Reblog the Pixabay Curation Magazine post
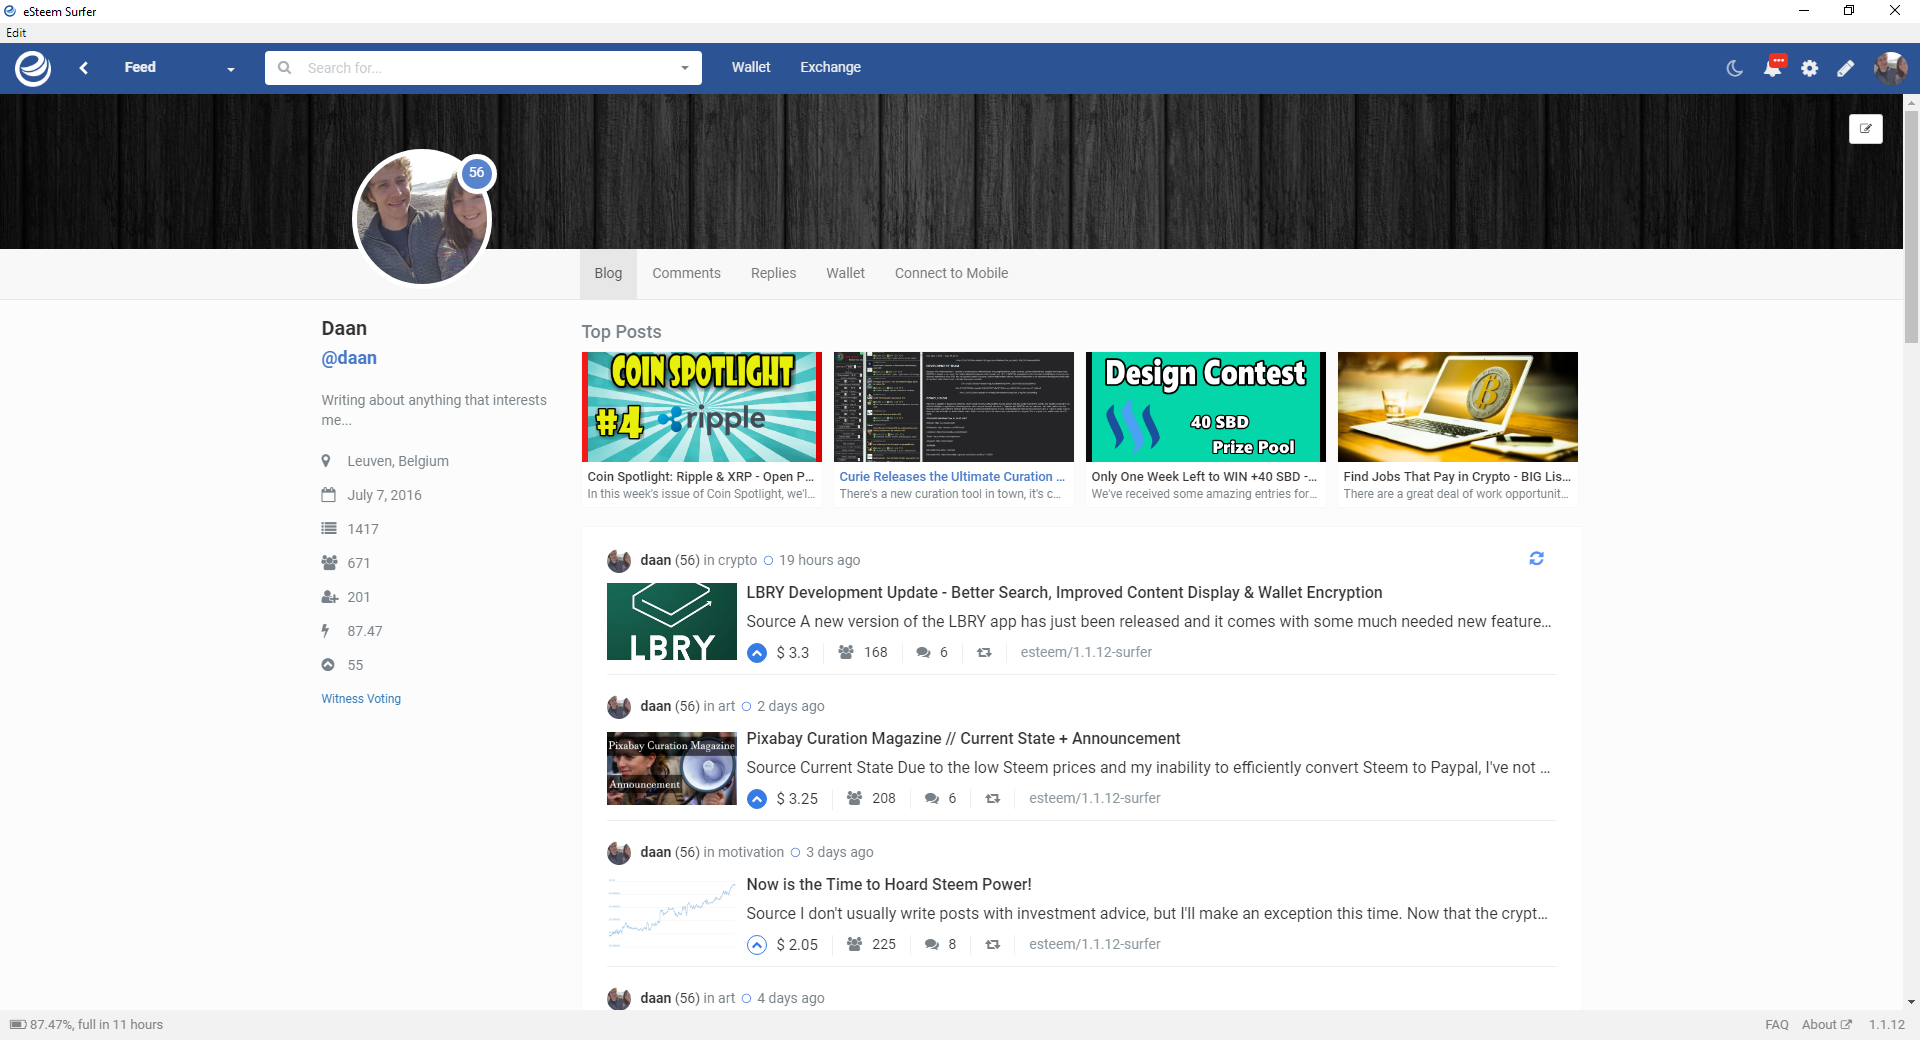Image resolution: width=1920 pixels, height=1040 pixels. coord(993,799)
